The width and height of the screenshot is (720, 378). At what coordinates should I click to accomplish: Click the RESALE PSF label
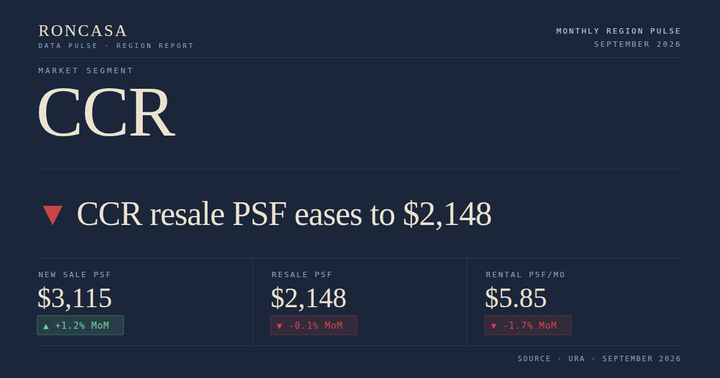[302, 275]
